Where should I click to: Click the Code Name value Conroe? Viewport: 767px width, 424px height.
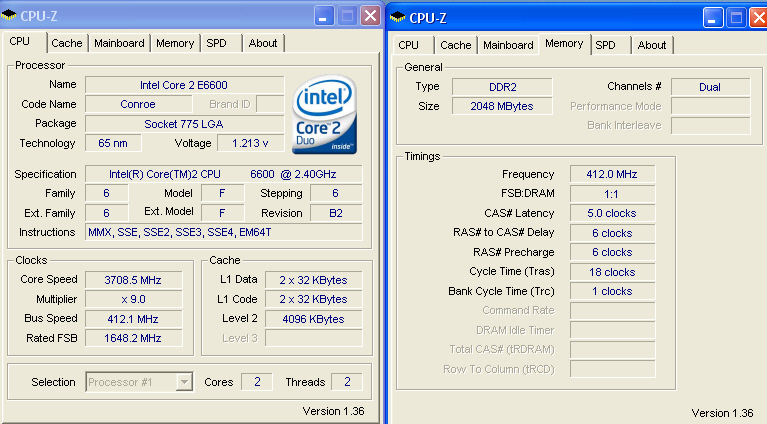coord(138,104)
